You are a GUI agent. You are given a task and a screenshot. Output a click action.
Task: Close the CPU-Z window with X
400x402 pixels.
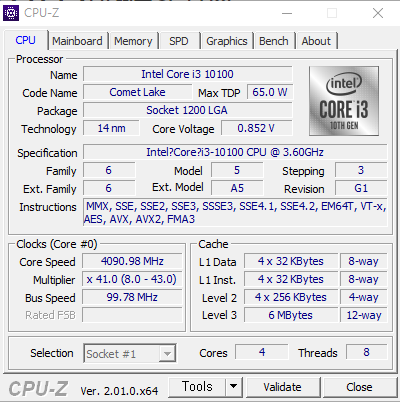[378, 13]
